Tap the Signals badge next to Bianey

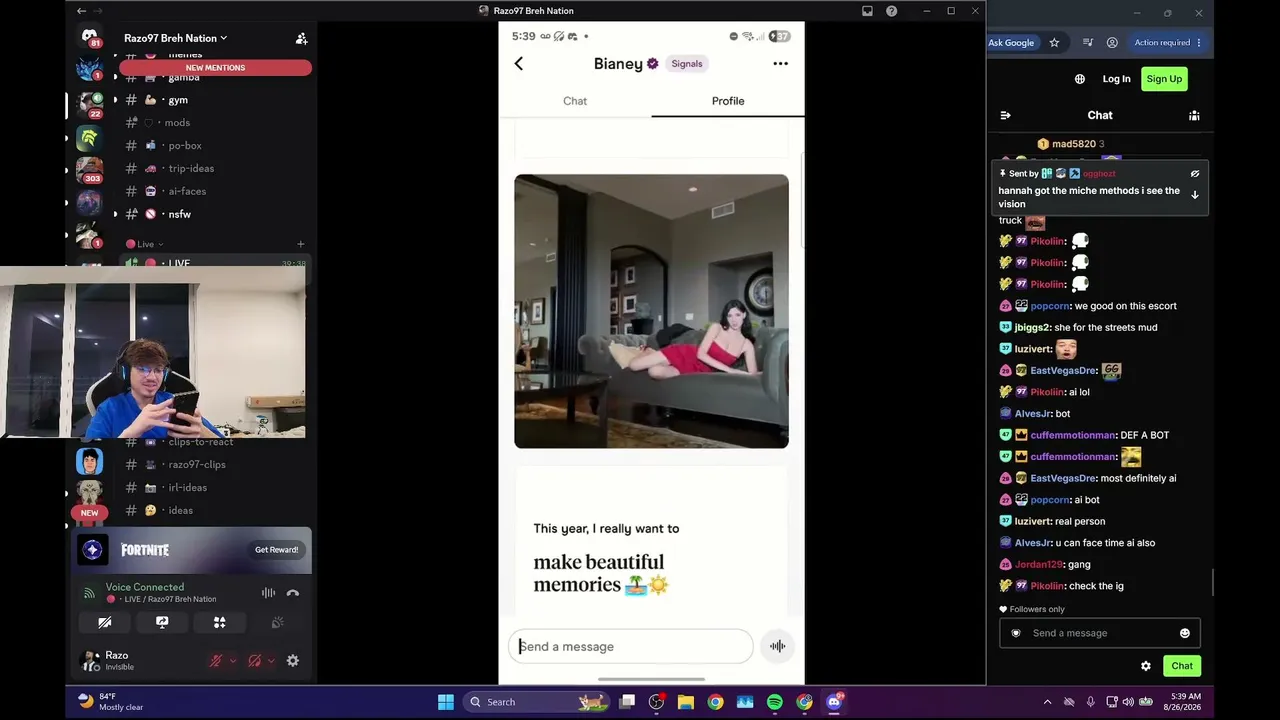tap(687, 64)
